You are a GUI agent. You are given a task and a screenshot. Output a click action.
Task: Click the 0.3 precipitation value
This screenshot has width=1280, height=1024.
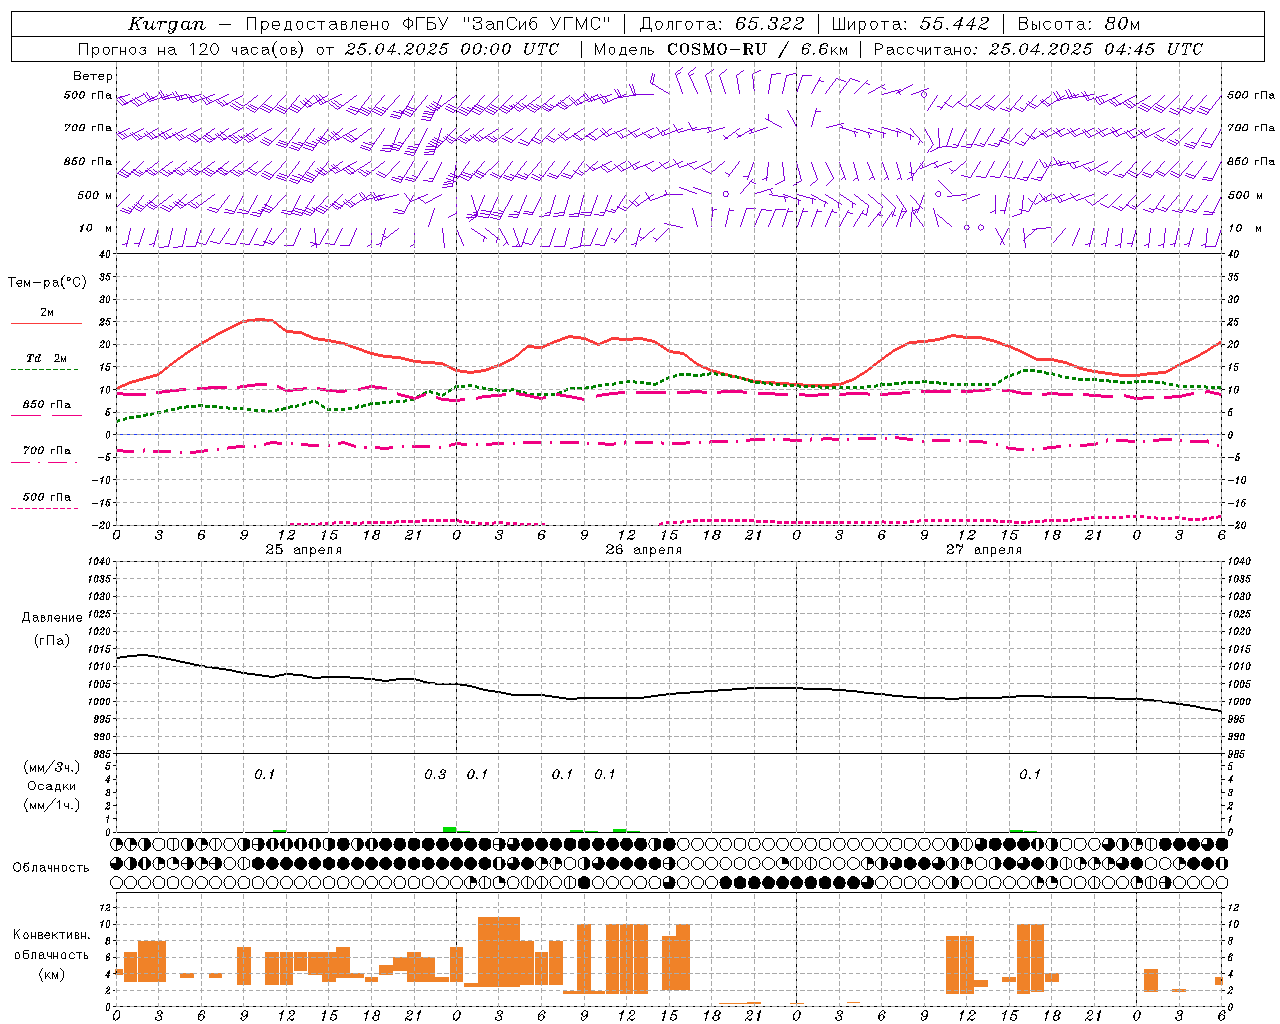pyautogui.click(x=435, y=774)
